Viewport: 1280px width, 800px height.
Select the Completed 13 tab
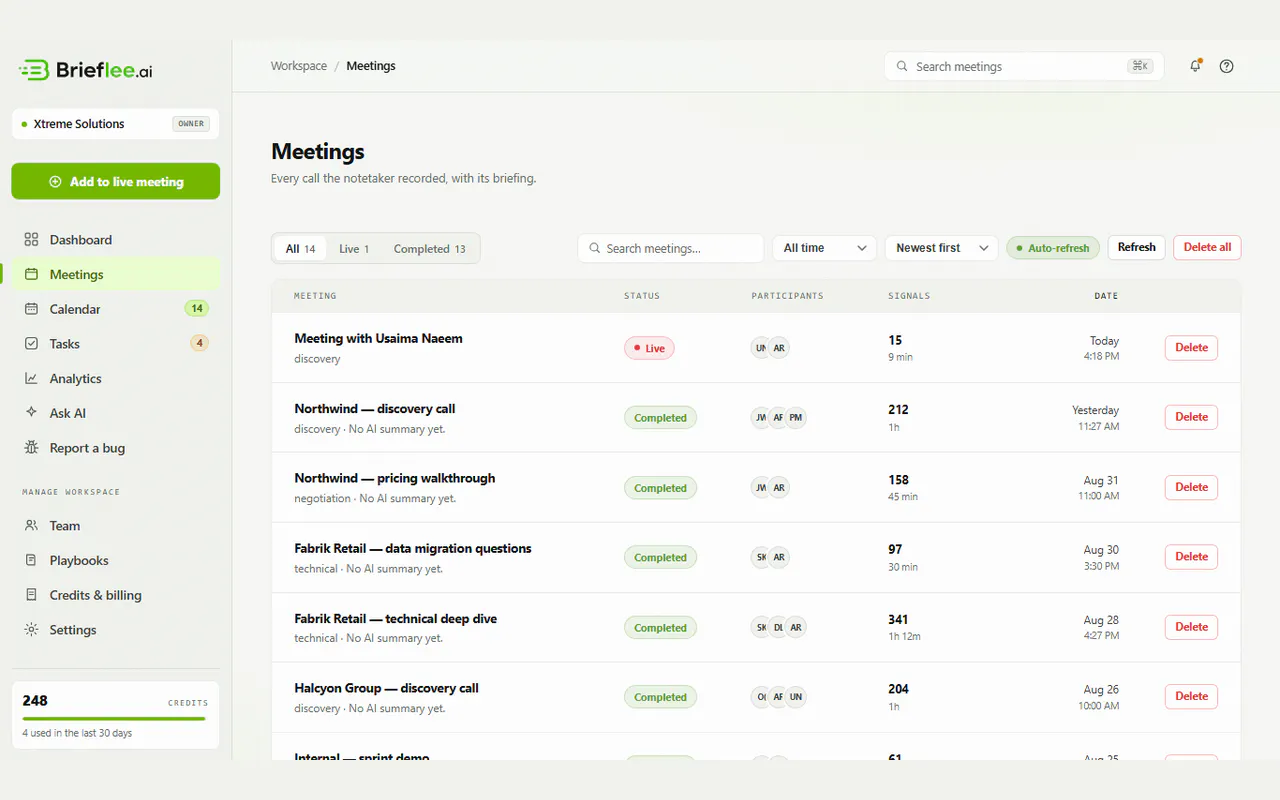pos(429,249)
